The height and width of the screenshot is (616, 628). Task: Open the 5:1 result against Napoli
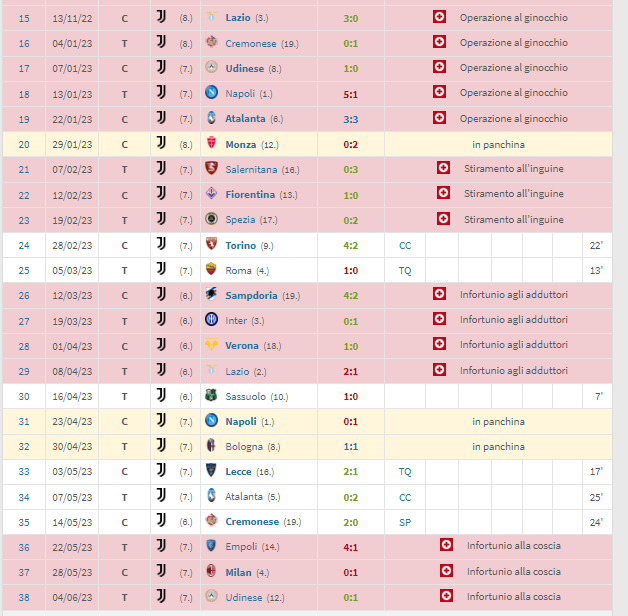[x=350, y=95]
